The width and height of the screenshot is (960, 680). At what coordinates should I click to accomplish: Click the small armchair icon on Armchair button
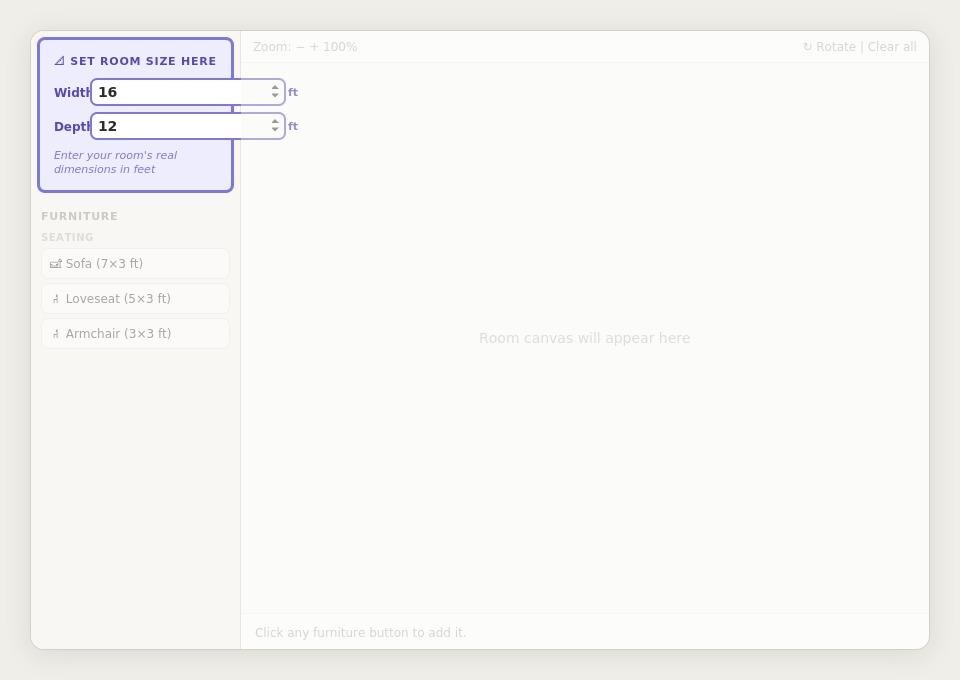coord(56,333)
